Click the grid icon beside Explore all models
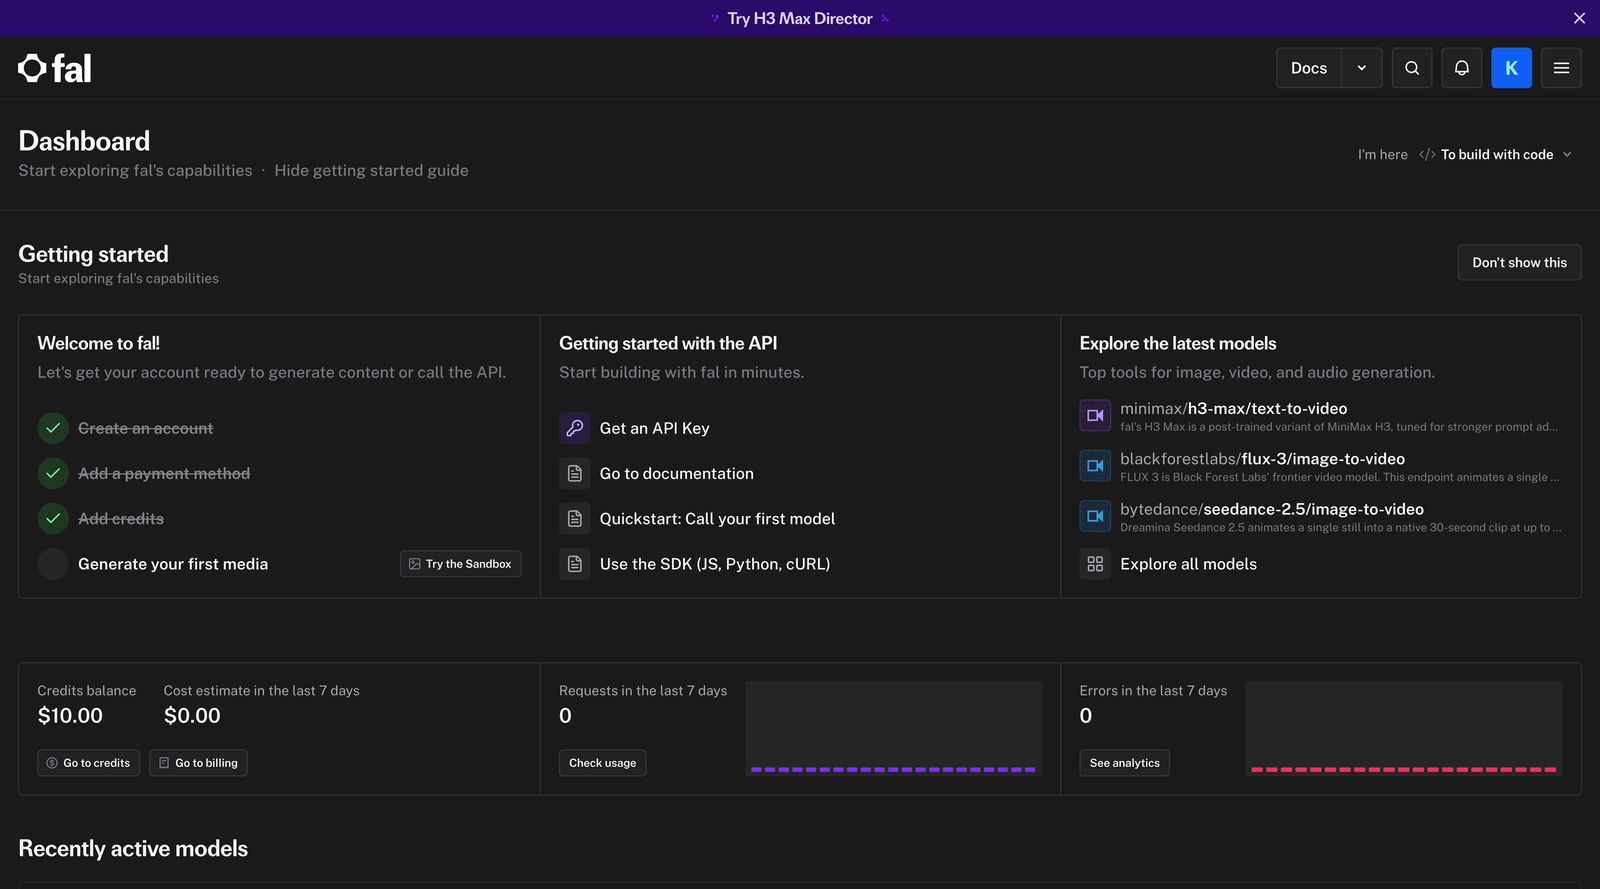 pos(1095,564)
